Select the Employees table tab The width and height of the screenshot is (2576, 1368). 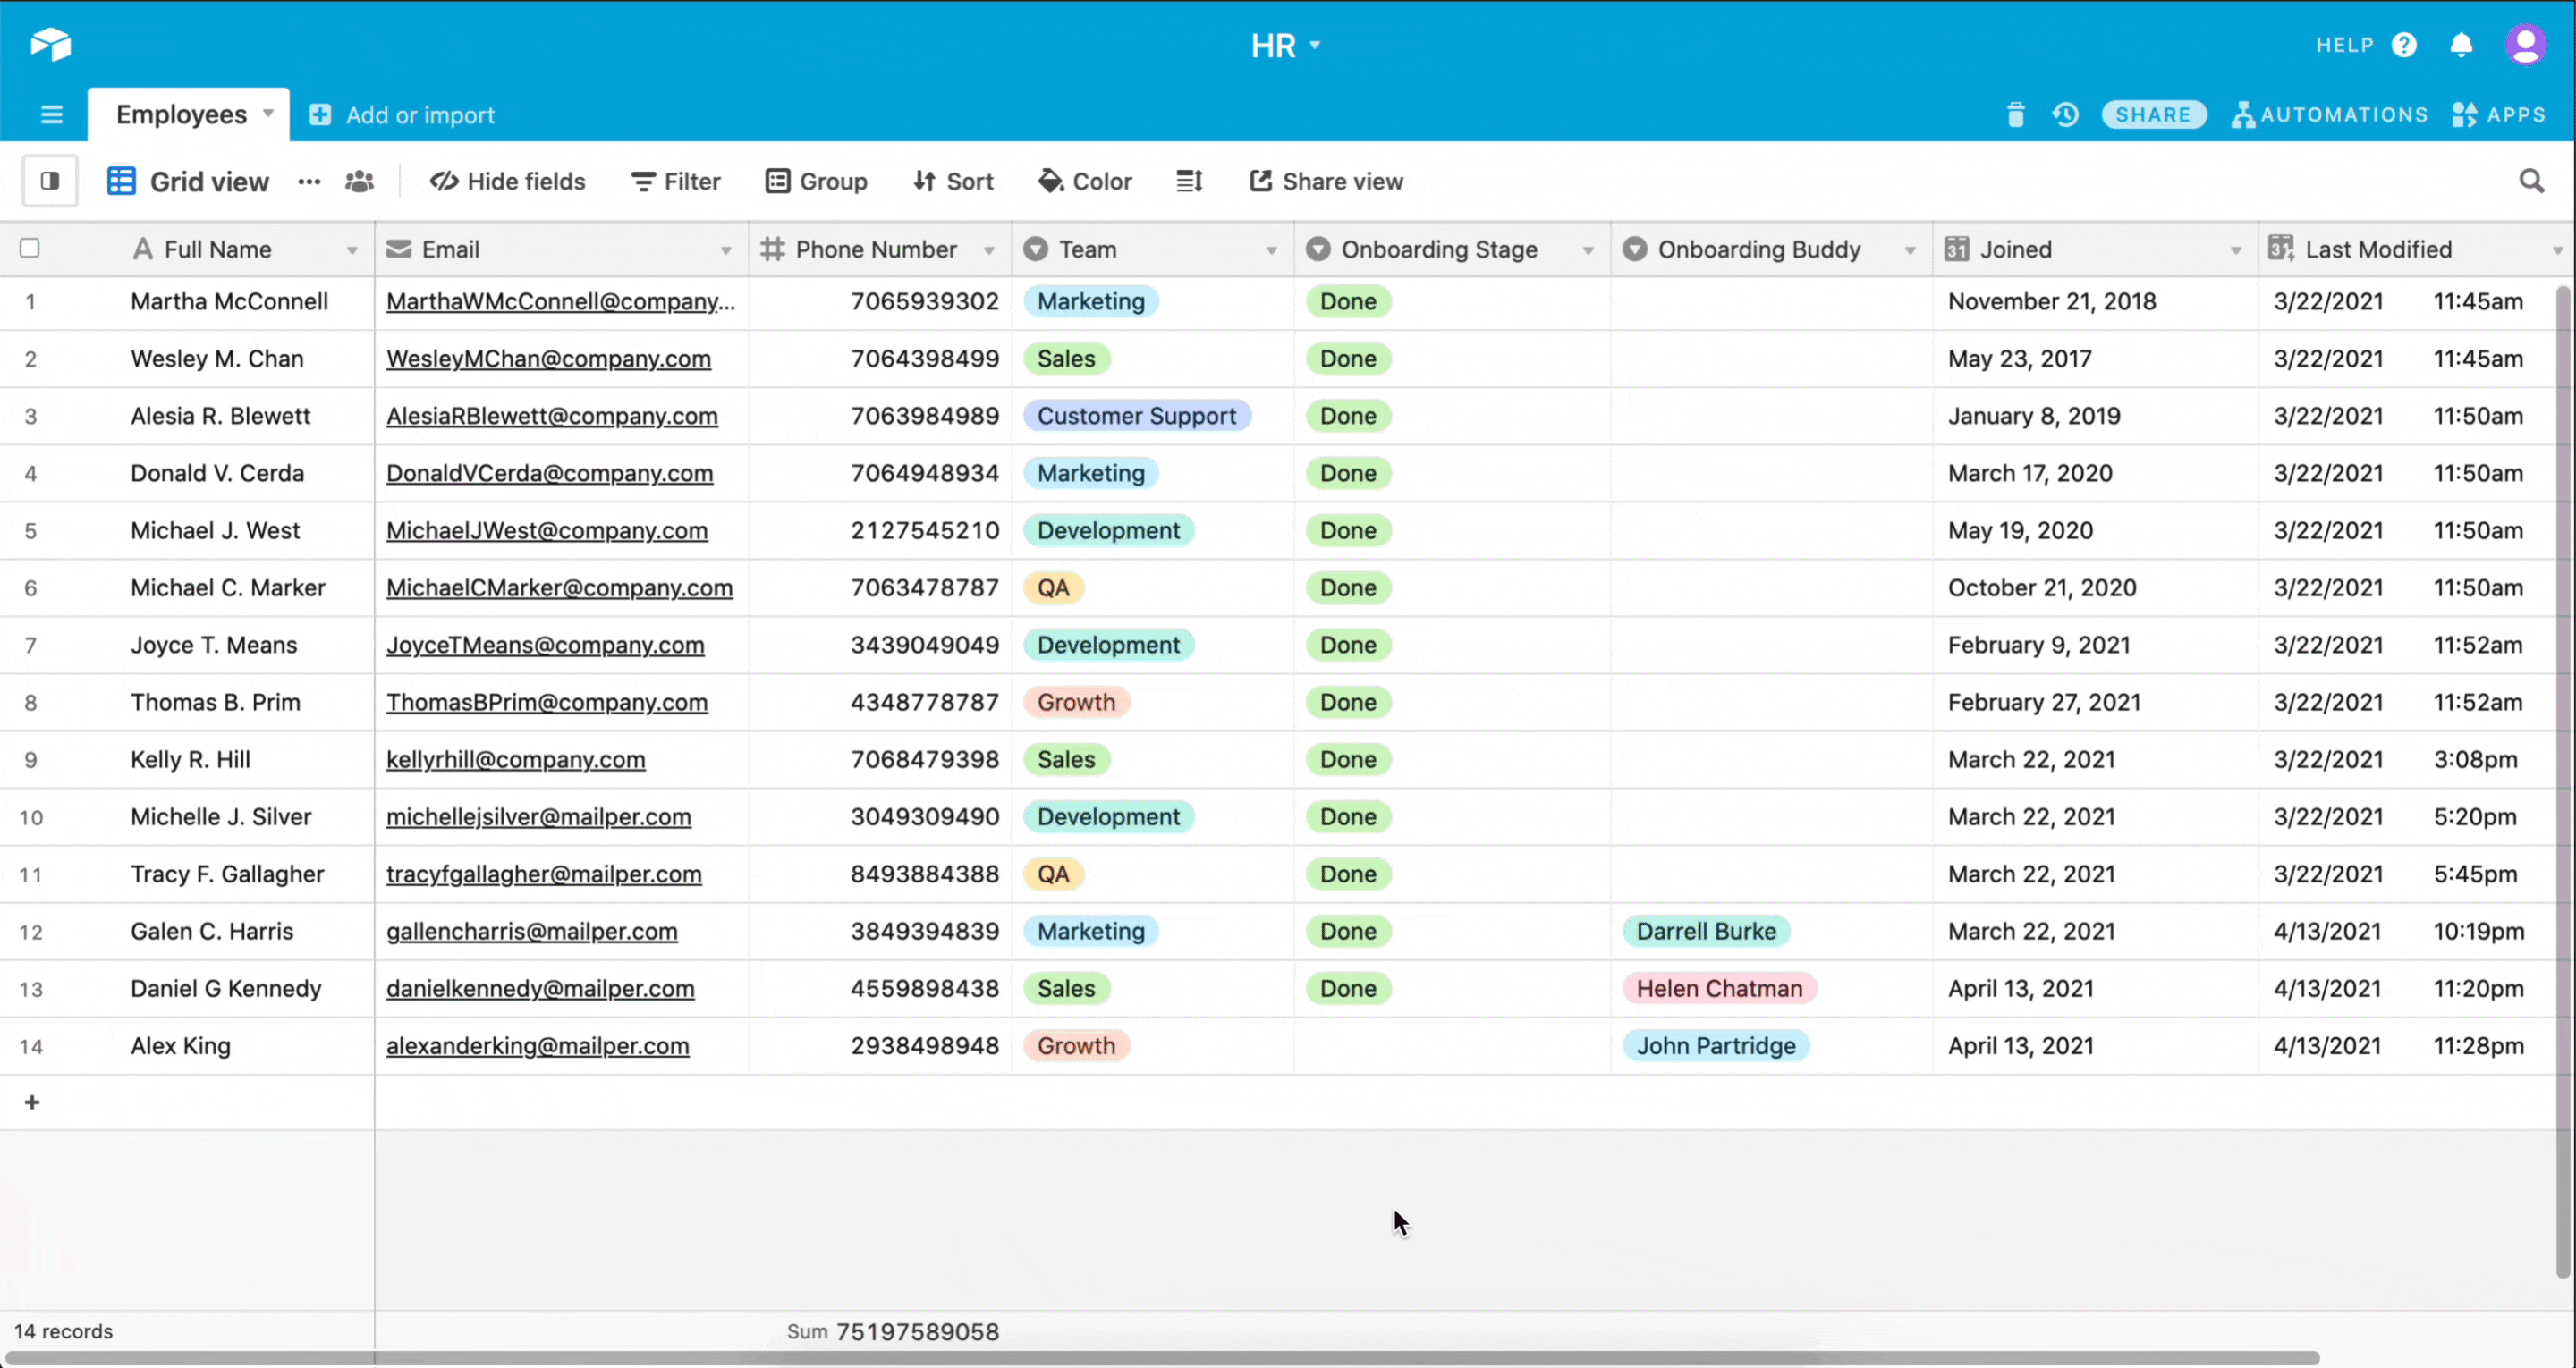(181, 115)
